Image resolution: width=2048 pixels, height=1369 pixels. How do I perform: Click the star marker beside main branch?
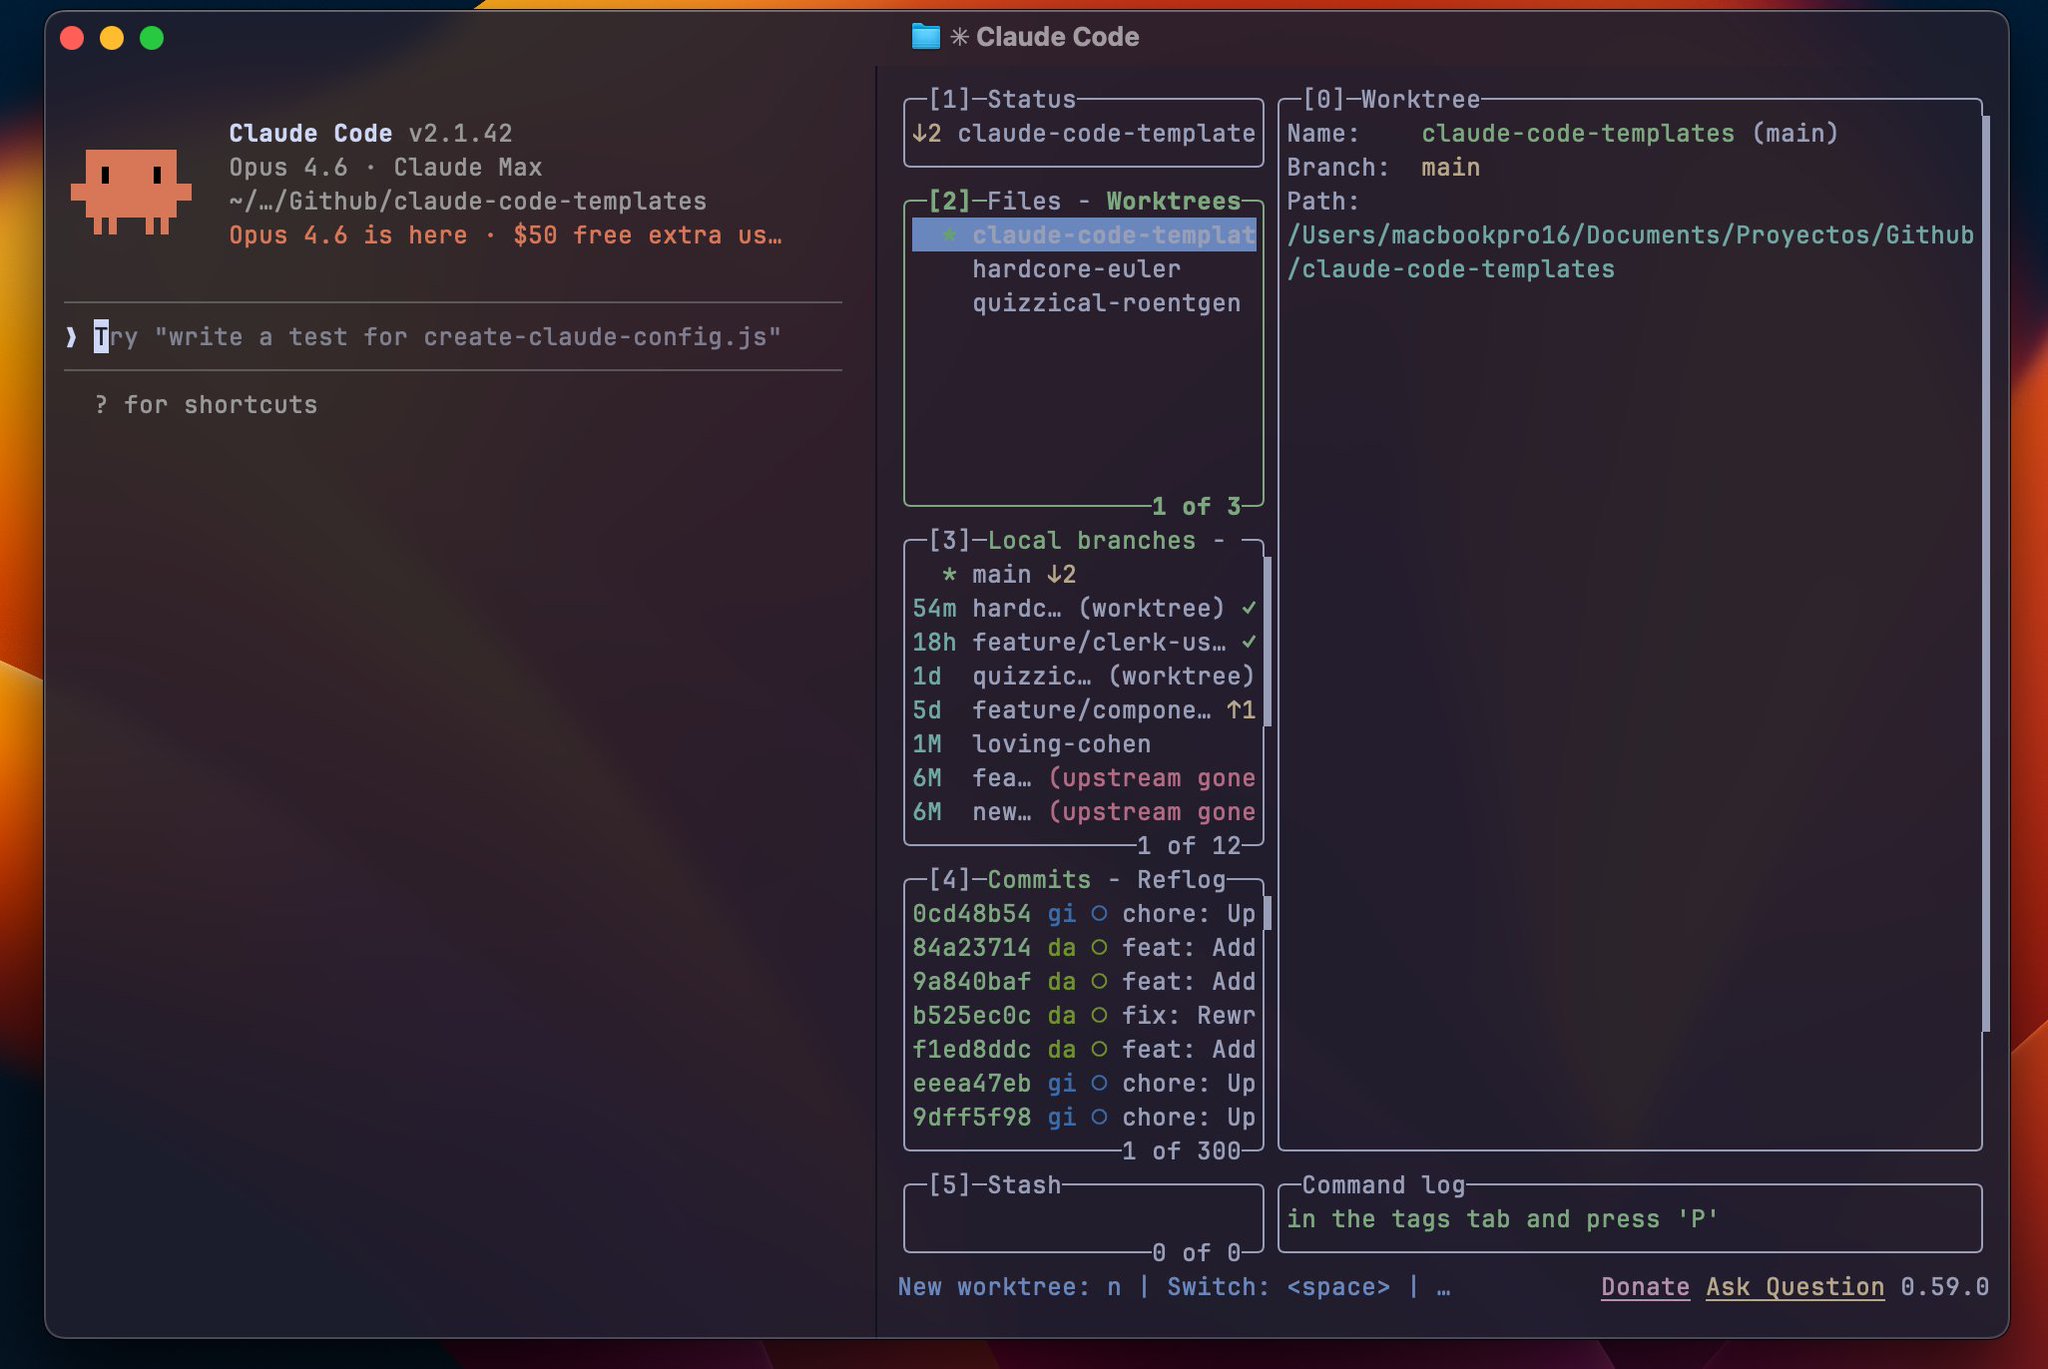click(x=949, y=575)
